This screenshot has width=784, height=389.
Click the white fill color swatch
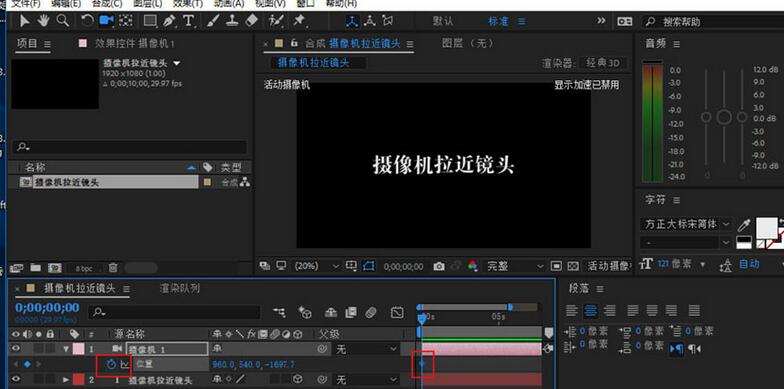click(766, 227)
